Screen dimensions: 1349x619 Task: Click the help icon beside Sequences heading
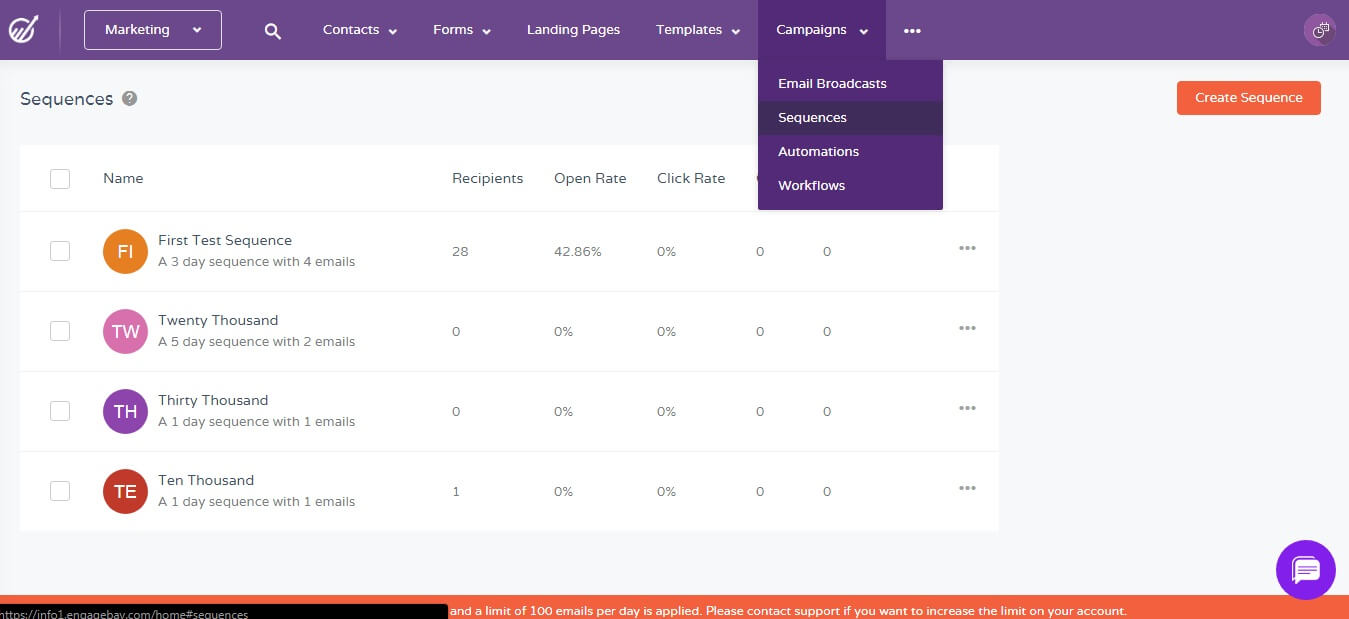tap(129, 99)
